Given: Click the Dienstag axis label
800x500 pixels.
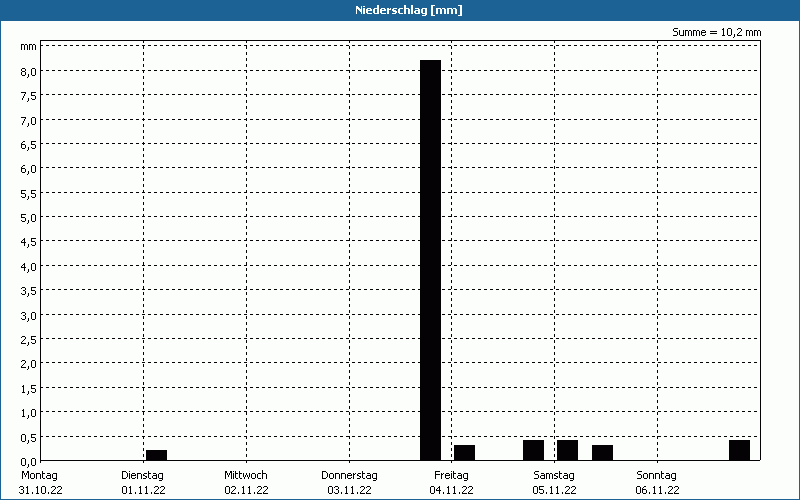Looking at the screenshot, I should (142, 476).
